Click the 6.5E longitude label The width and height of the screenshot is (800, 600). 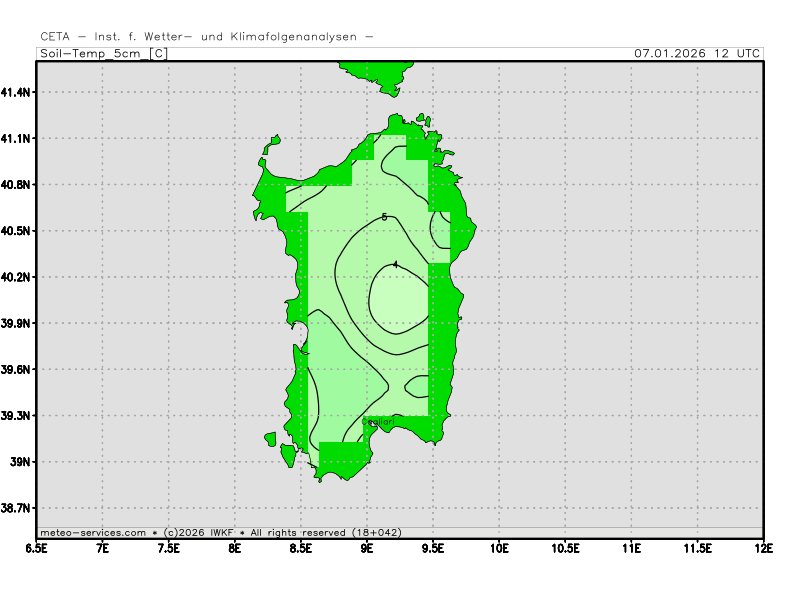tap(37, 548)
